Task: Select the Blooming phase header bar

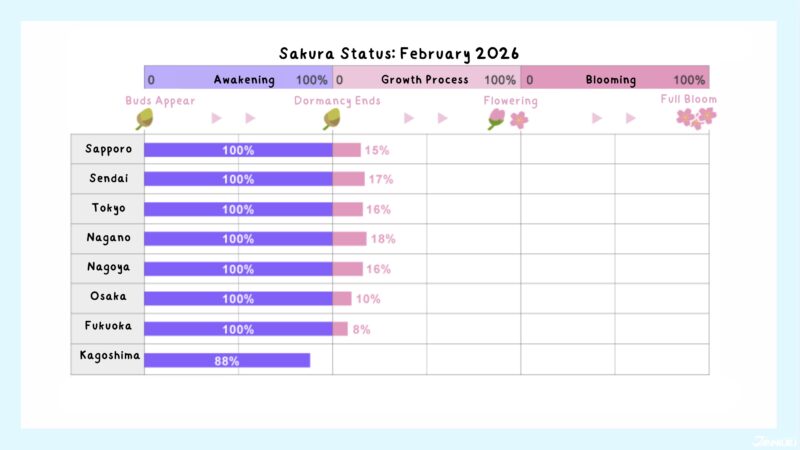Action: (614, 79)
